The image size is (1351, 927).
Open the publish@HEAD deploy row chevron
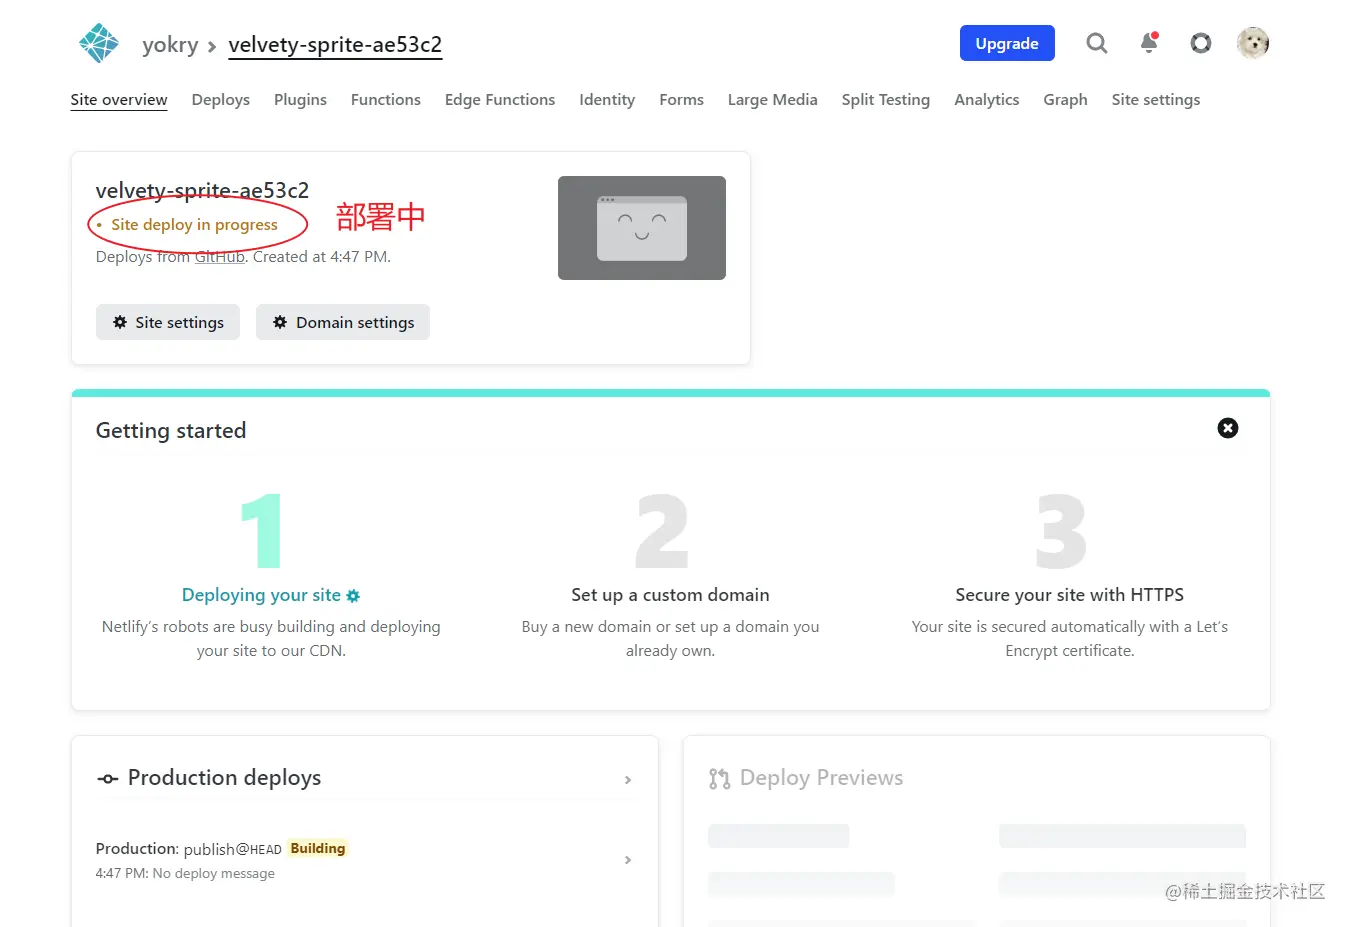[x=628, y=860]
